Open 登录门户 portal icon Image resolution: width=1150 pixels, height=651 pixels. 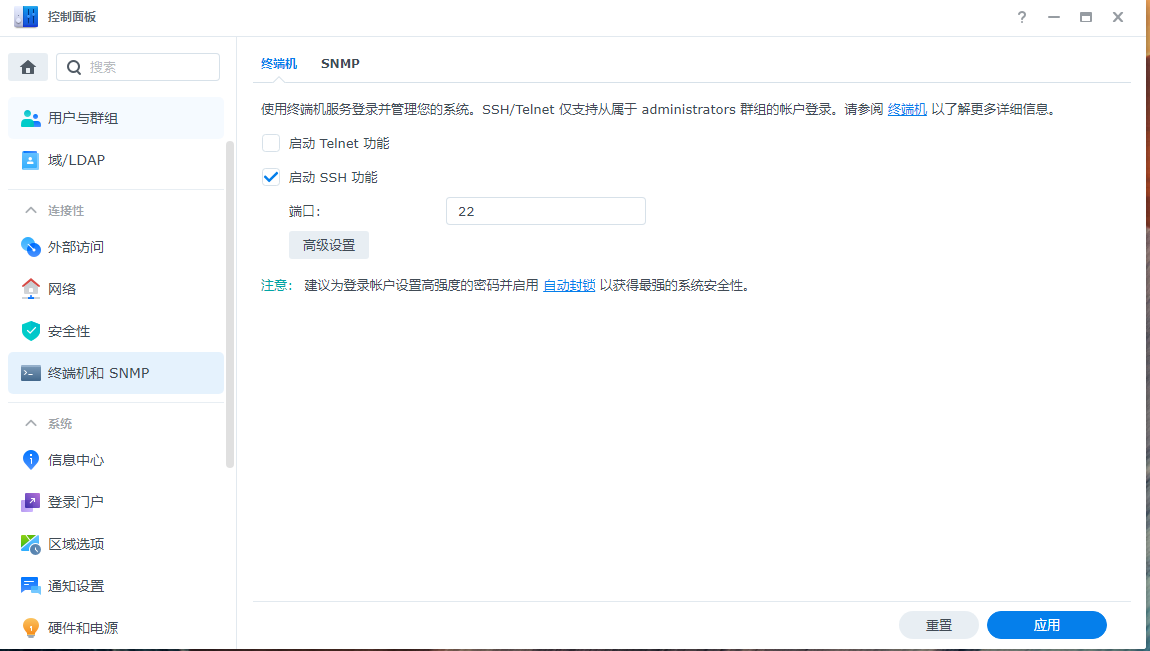click(x=31, y=502)
